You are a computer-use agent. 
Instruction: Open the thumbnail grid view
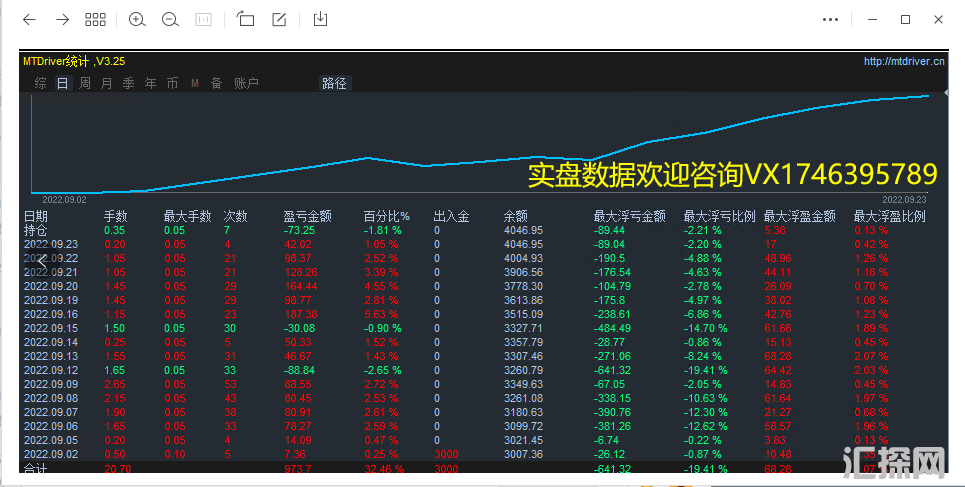95,19
